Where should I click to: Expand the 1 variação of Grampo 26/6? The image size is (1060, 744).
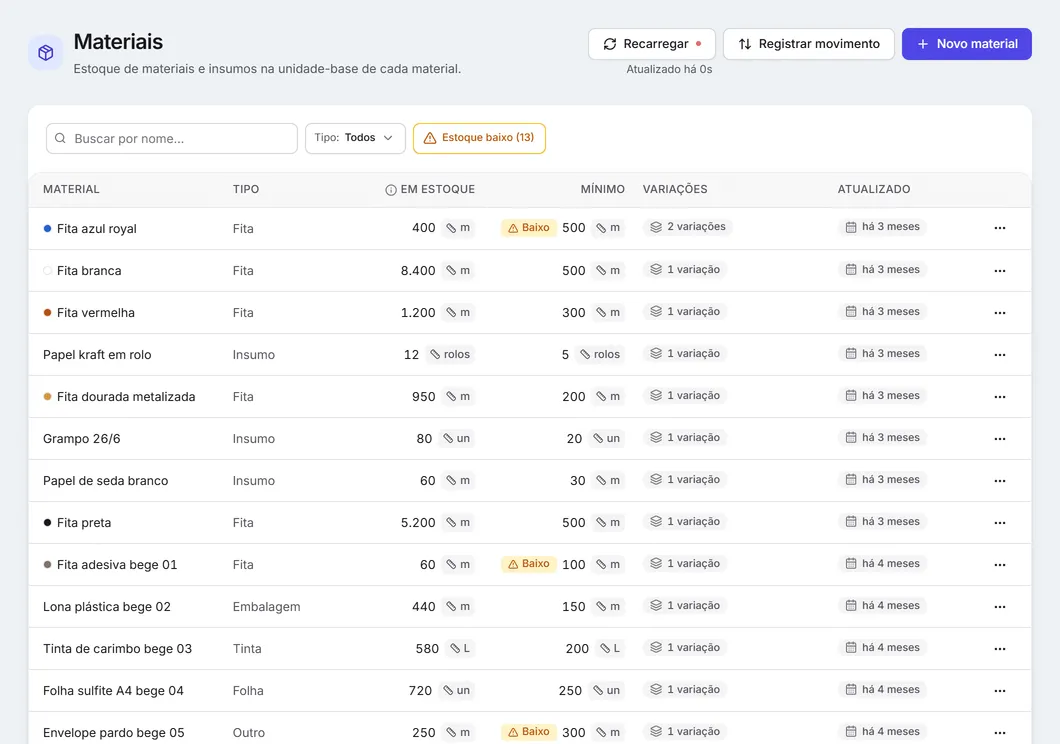(x=685, y=438)
